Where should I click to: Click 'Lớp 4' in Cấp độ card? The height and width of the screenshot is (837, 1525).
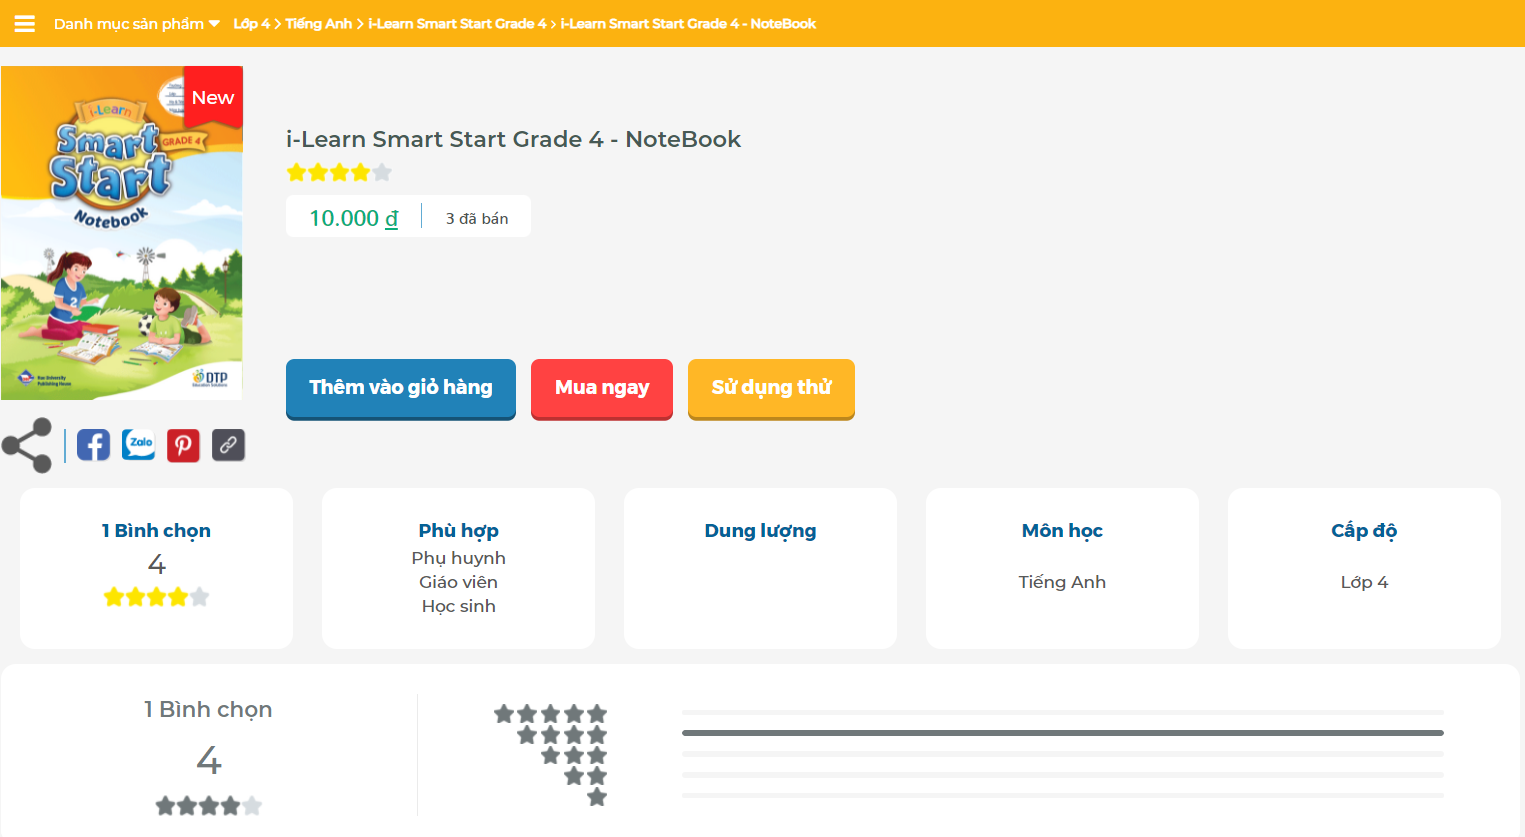1364,582
